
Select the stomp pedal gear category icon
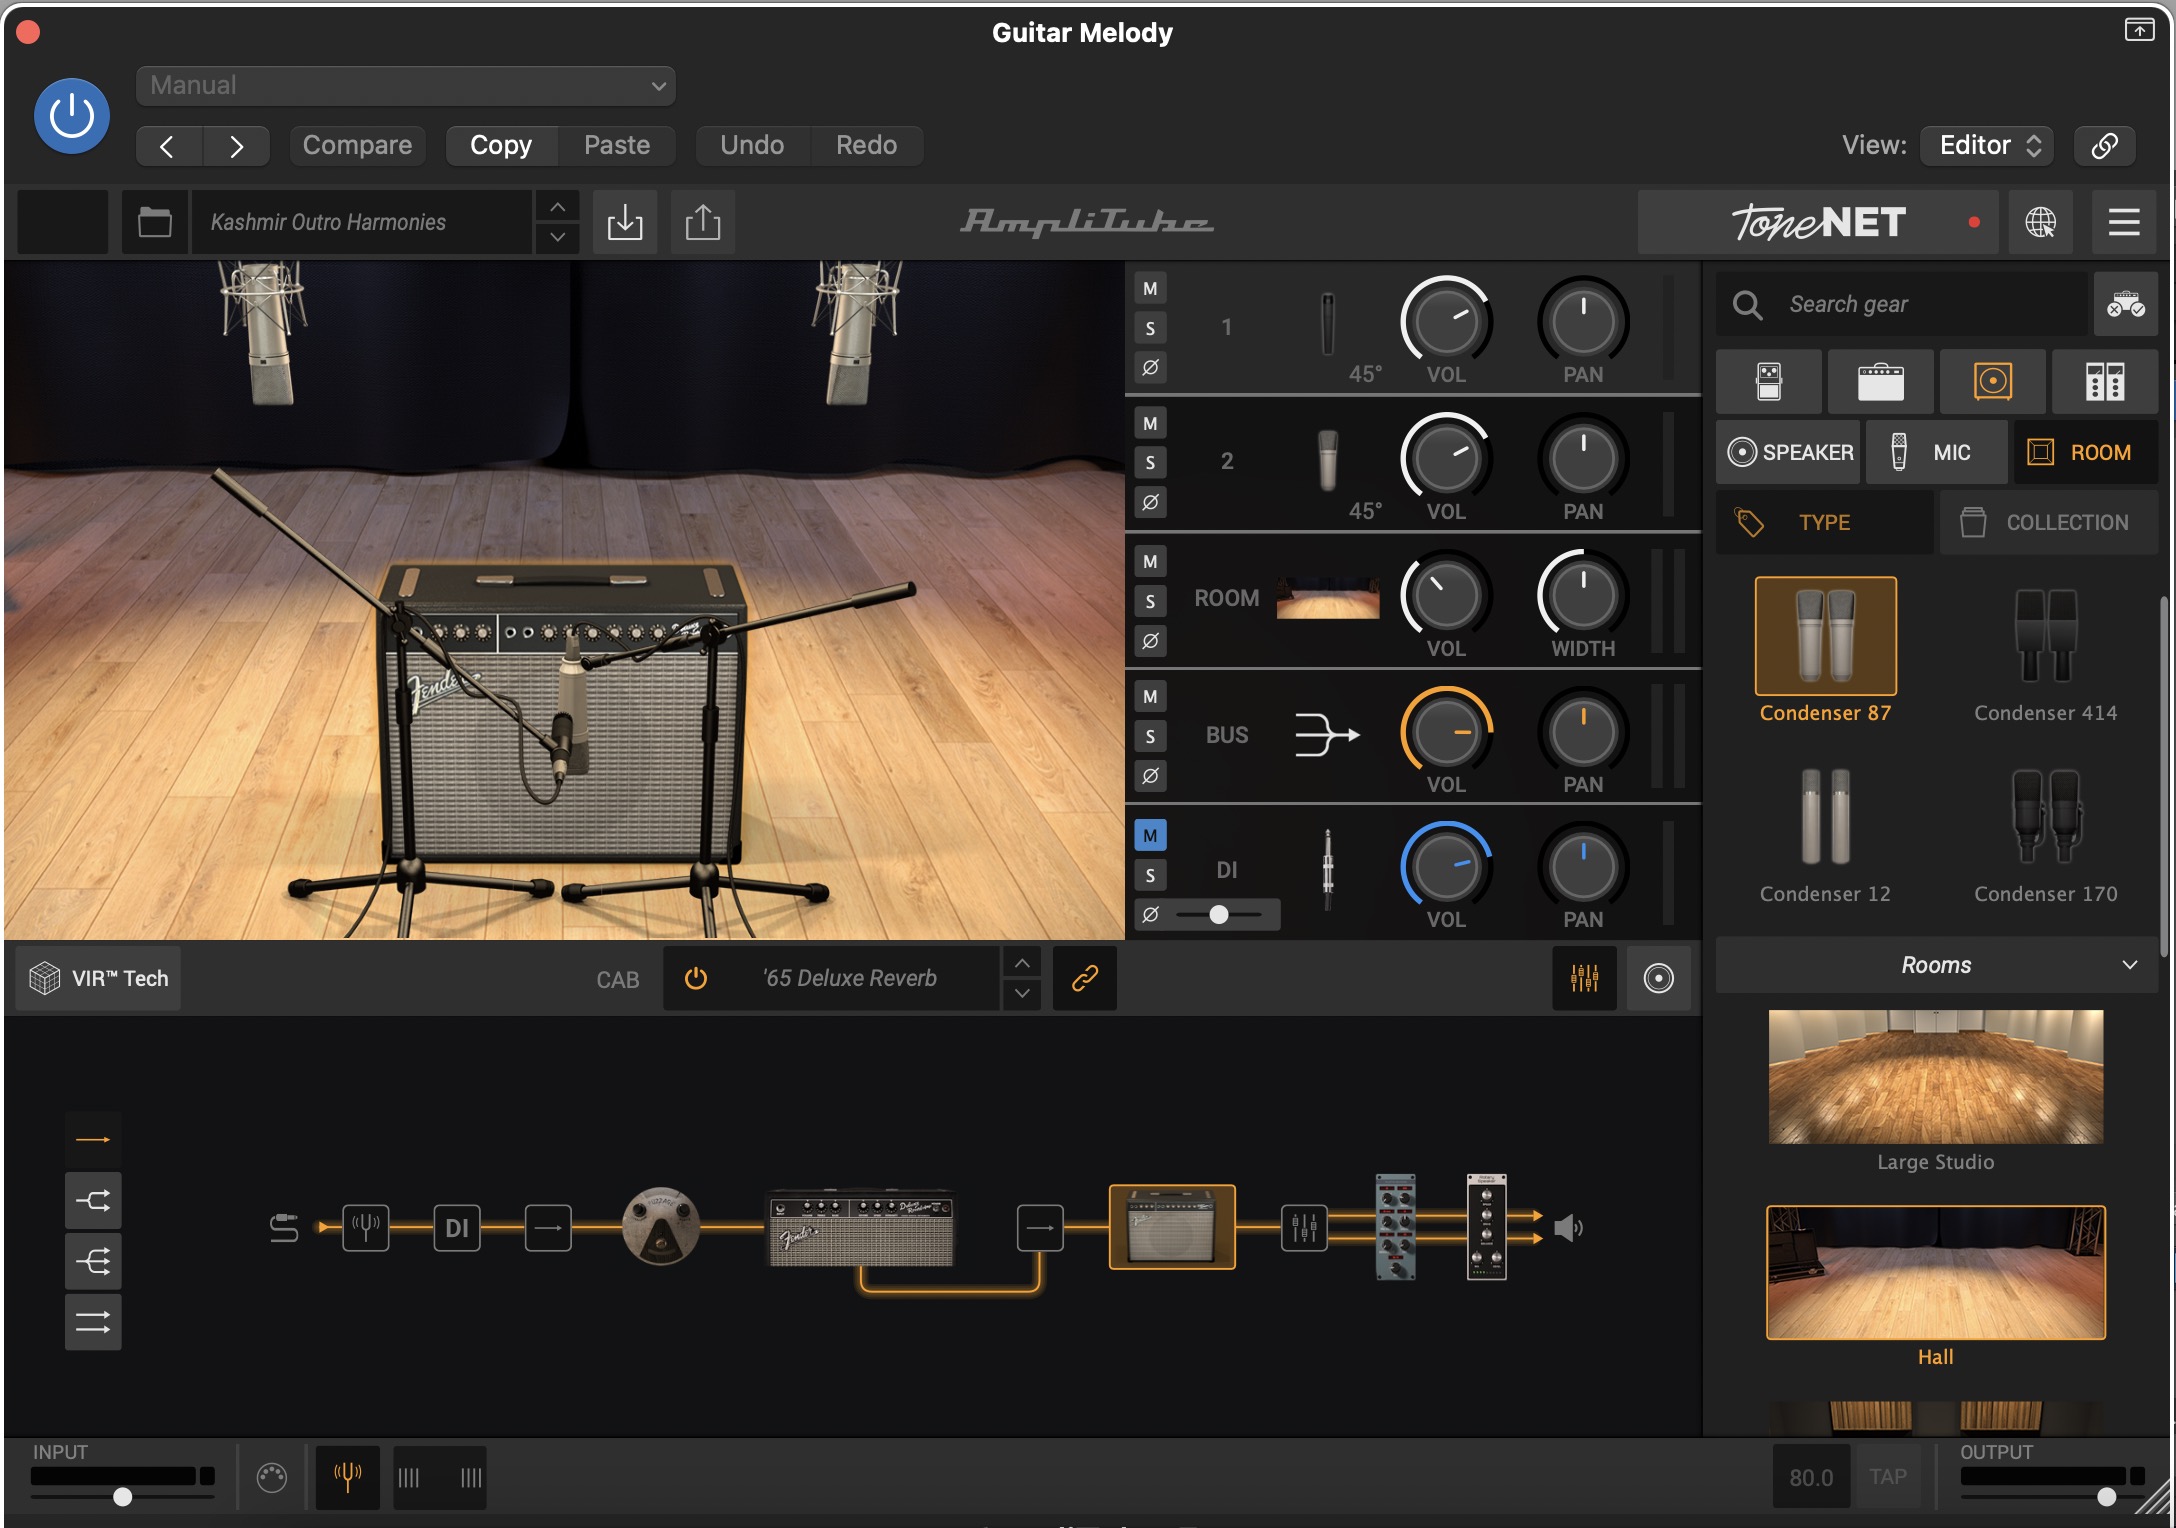(x=1768, y=381)
